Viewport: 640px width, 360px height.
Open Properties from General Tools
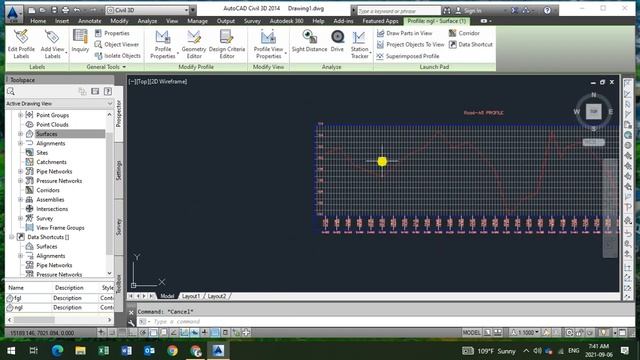[x=112, y=33]
